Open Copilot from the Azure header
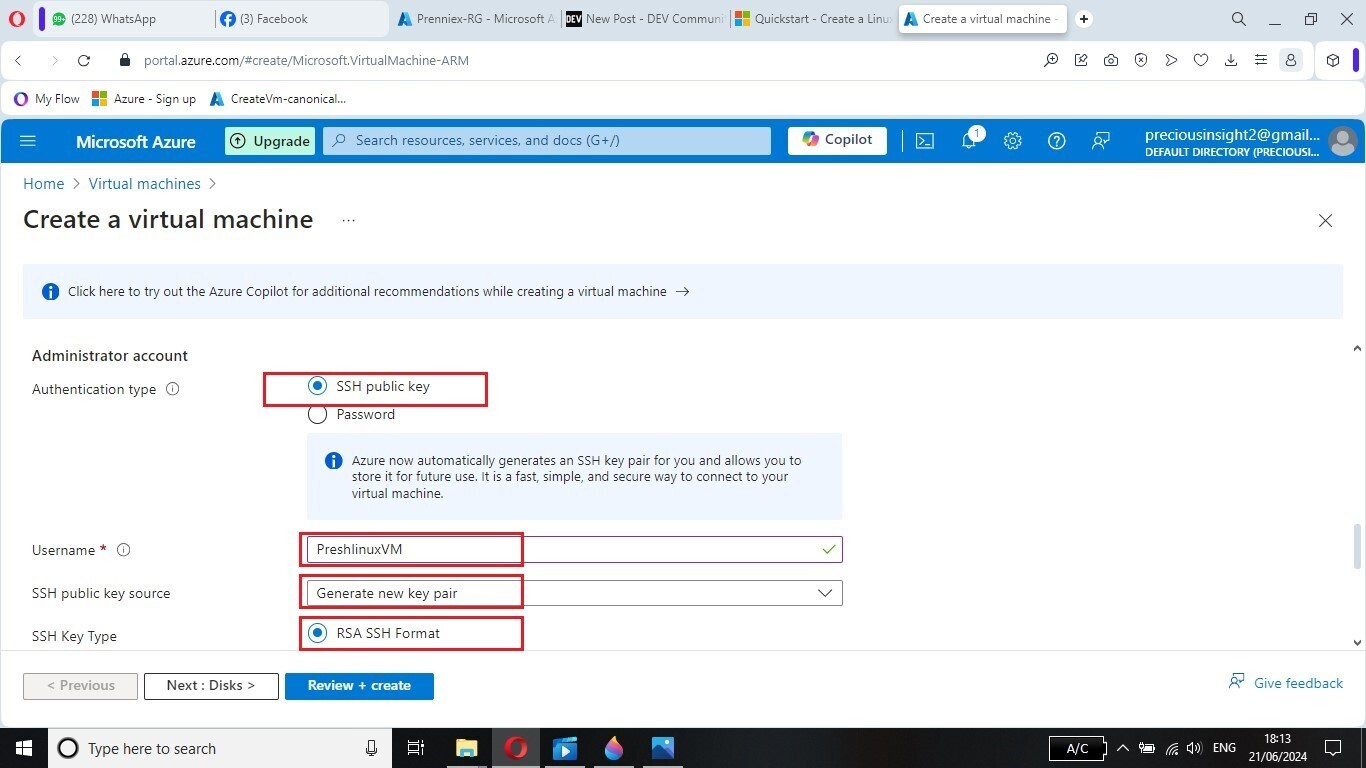1366x768 pixels. click(837, 141)
